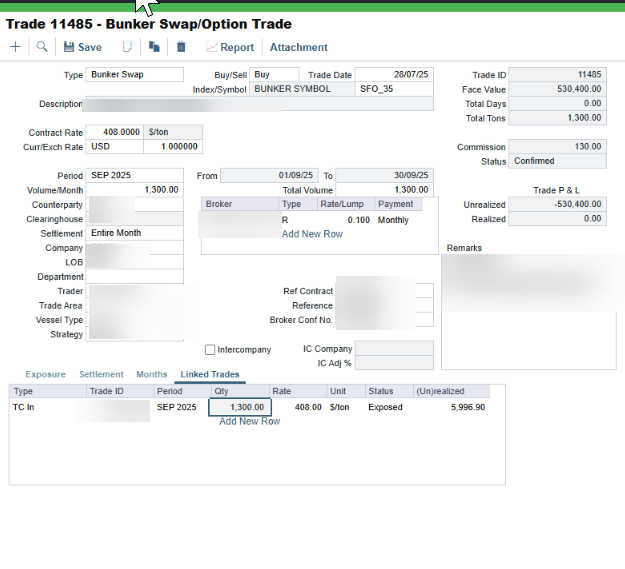Tick the Intercompany checkbox
The height and width of the screenshot is (569, 625).
pos(210,350)
